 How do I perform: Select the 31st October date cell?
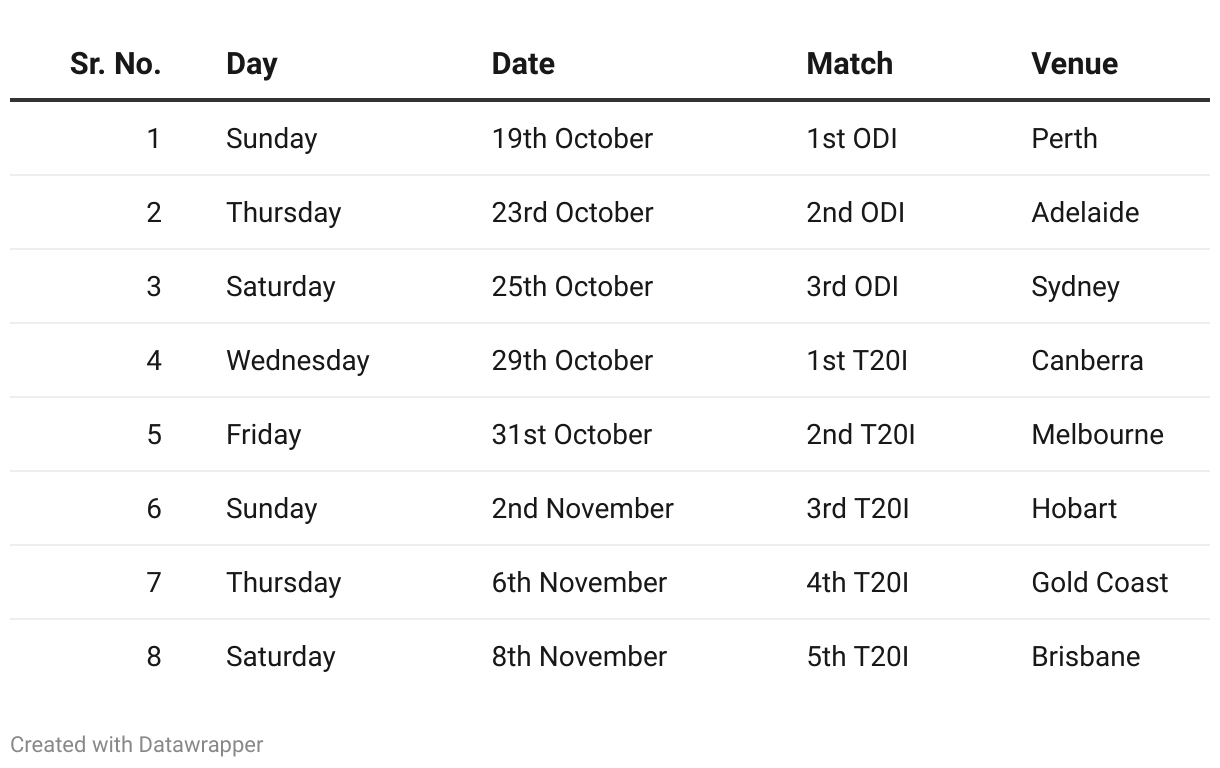(571, 434)
